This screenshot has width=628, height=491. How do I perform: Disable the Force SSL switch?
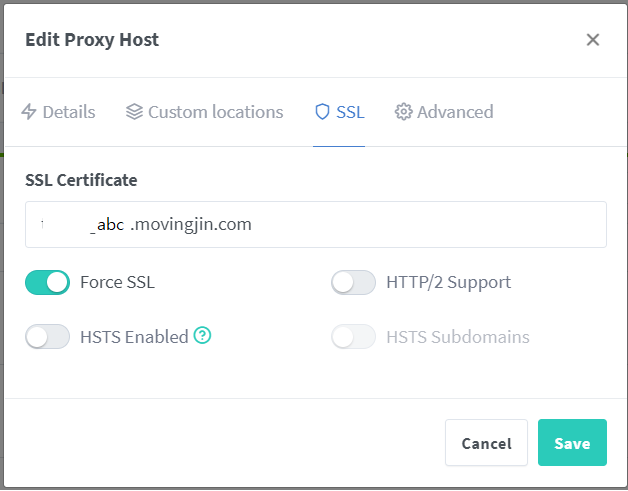[48, 282]
